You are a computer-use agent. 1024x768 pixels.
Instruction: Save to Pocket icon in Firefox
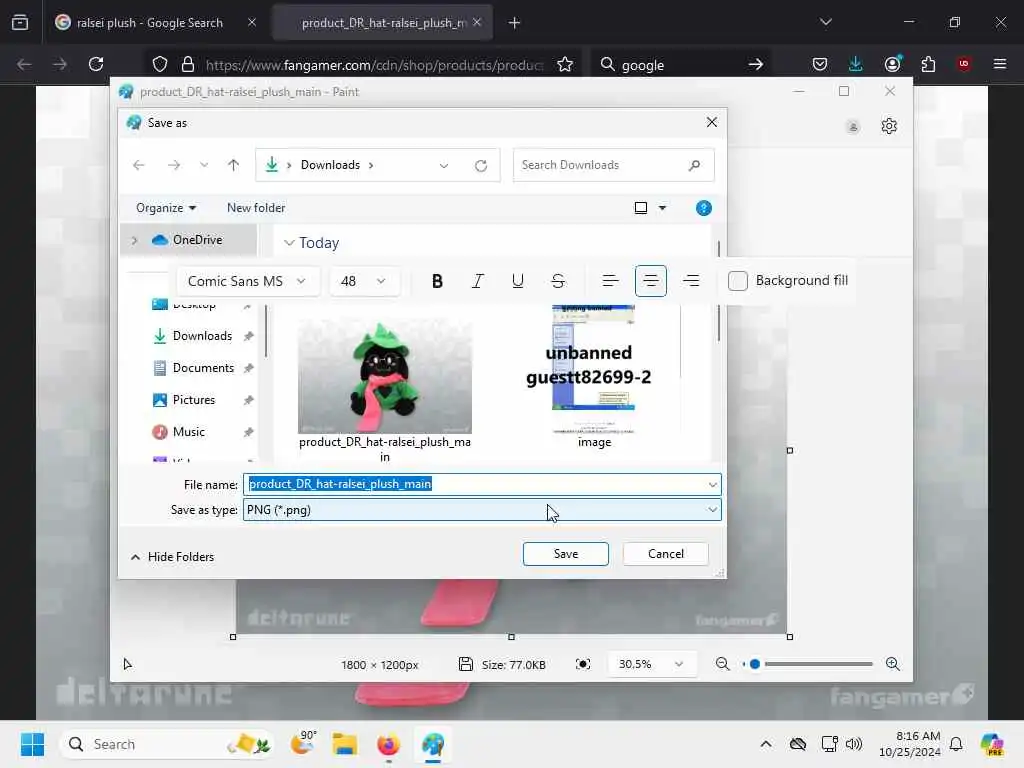[x=820, y=64]
